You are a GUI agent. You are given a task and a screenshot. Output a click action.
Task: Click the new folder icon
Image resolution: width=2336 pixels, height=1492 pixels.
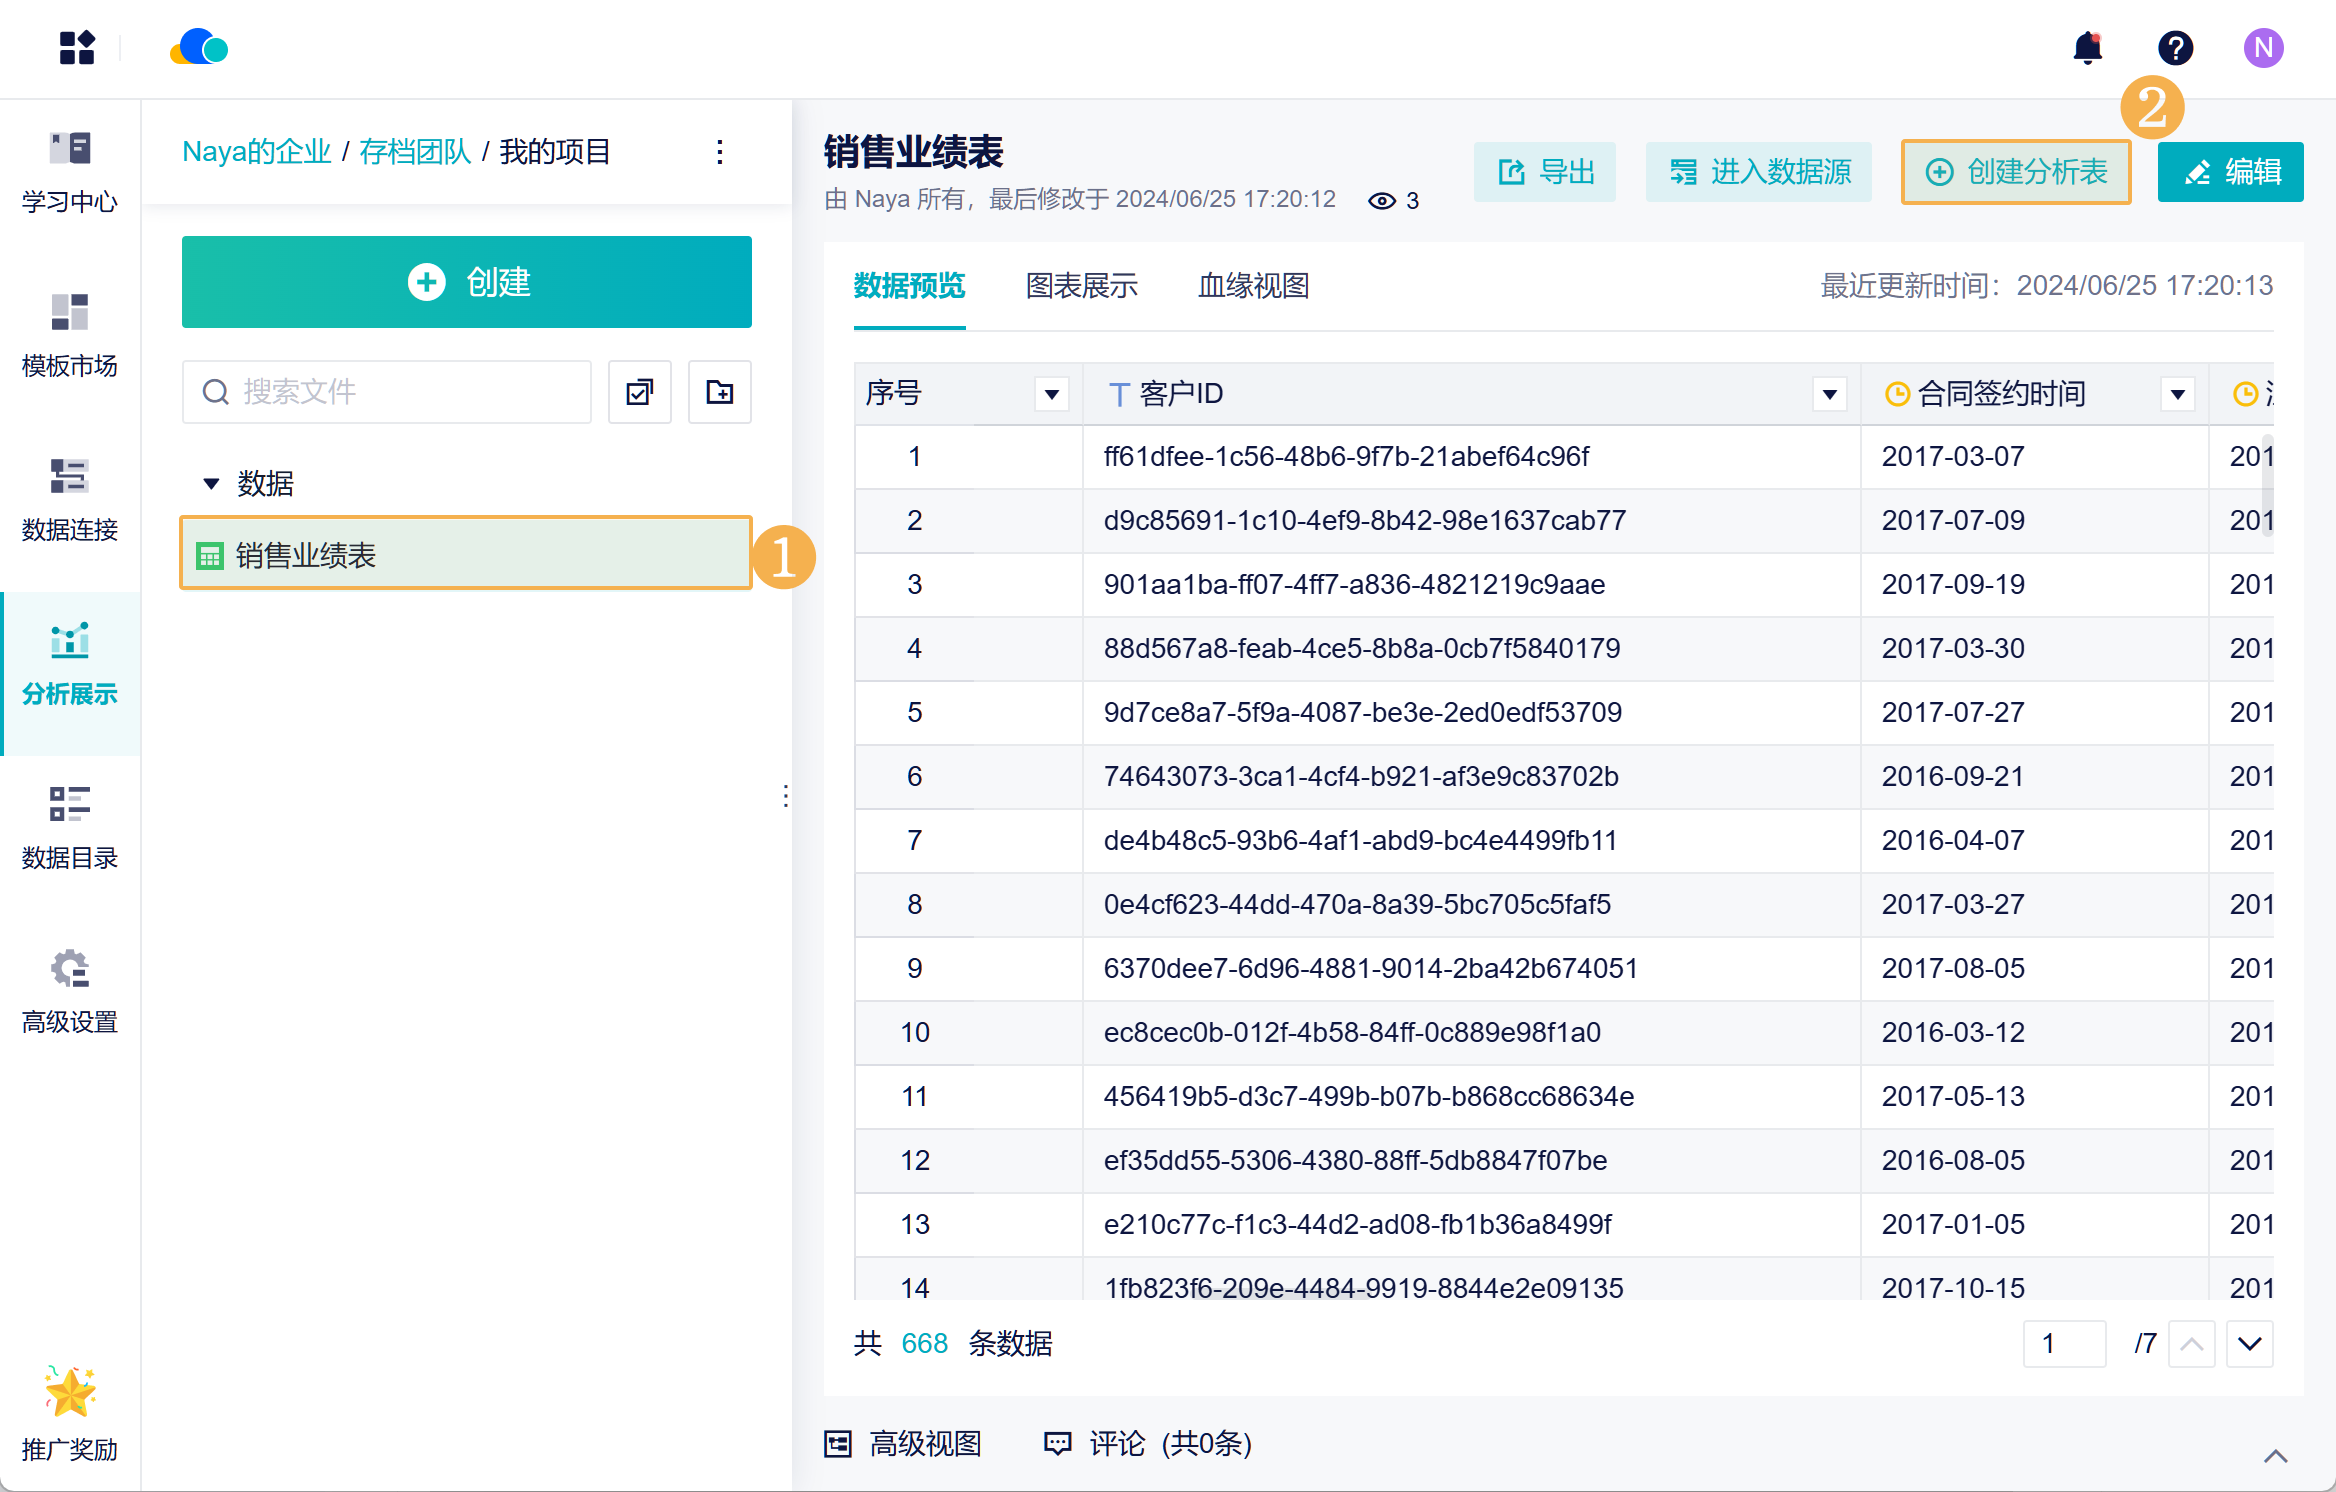719,392
